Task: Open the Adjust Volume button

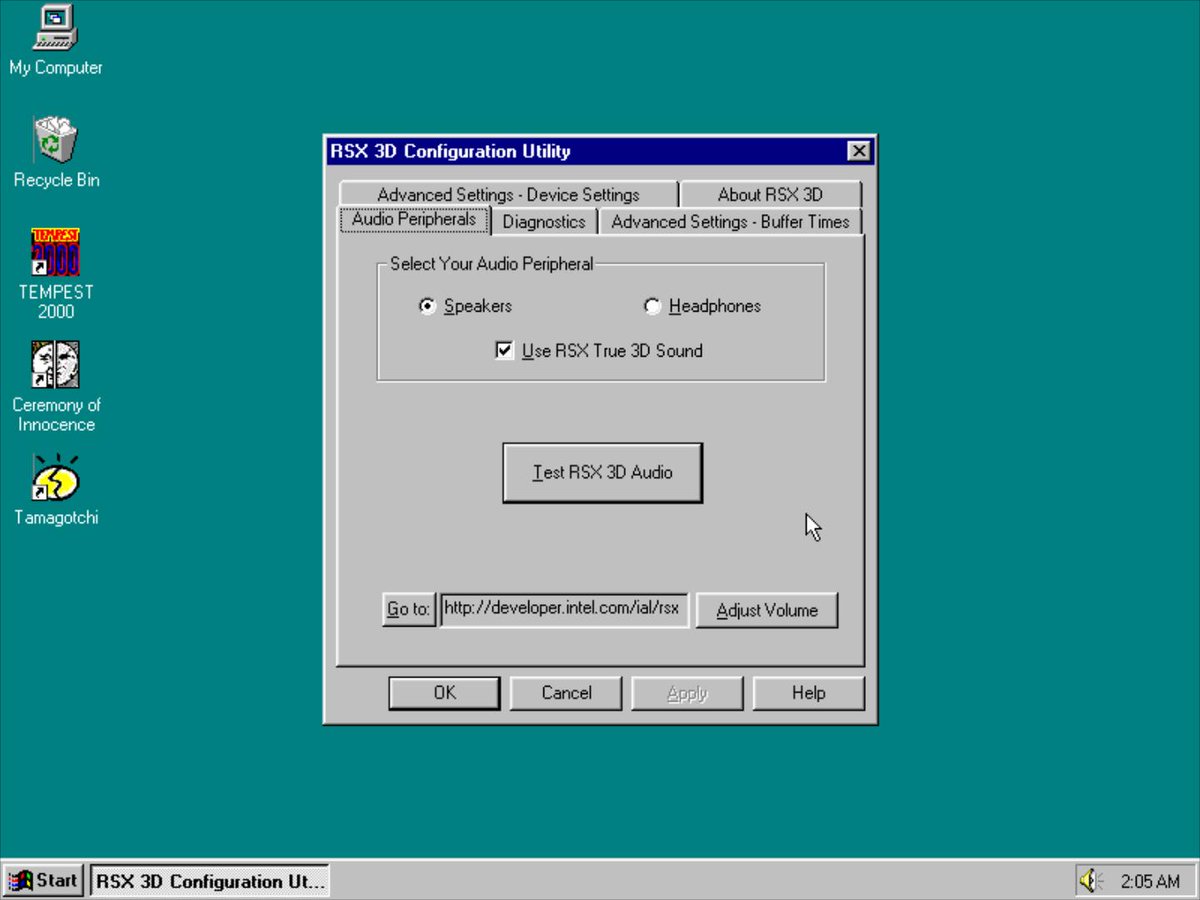Action: [x=767, y=610]
